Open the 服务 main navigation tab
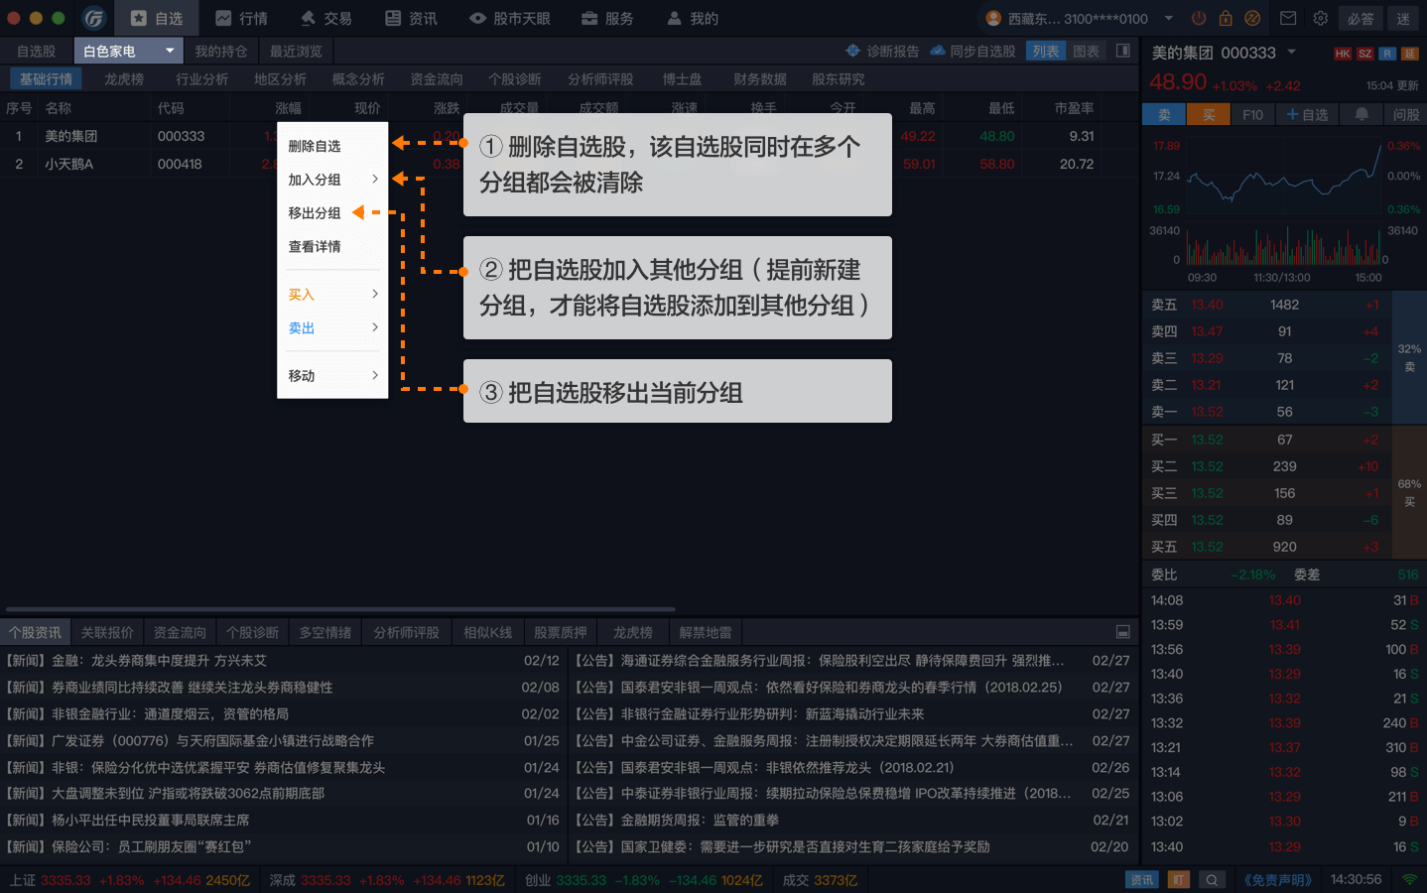 [607, 18]
